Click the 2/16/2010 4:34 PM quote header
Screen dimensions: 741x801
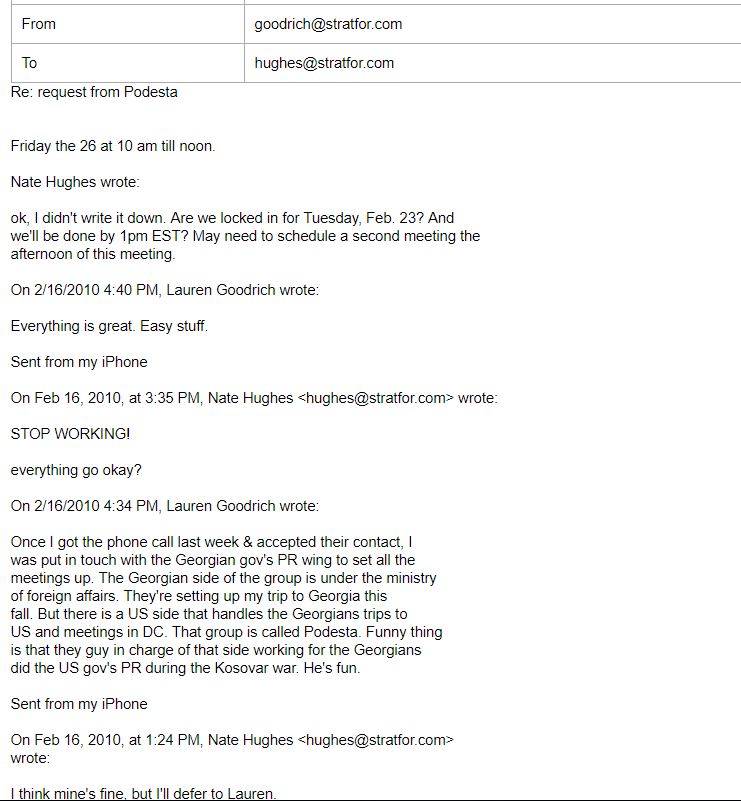point(164,506)
